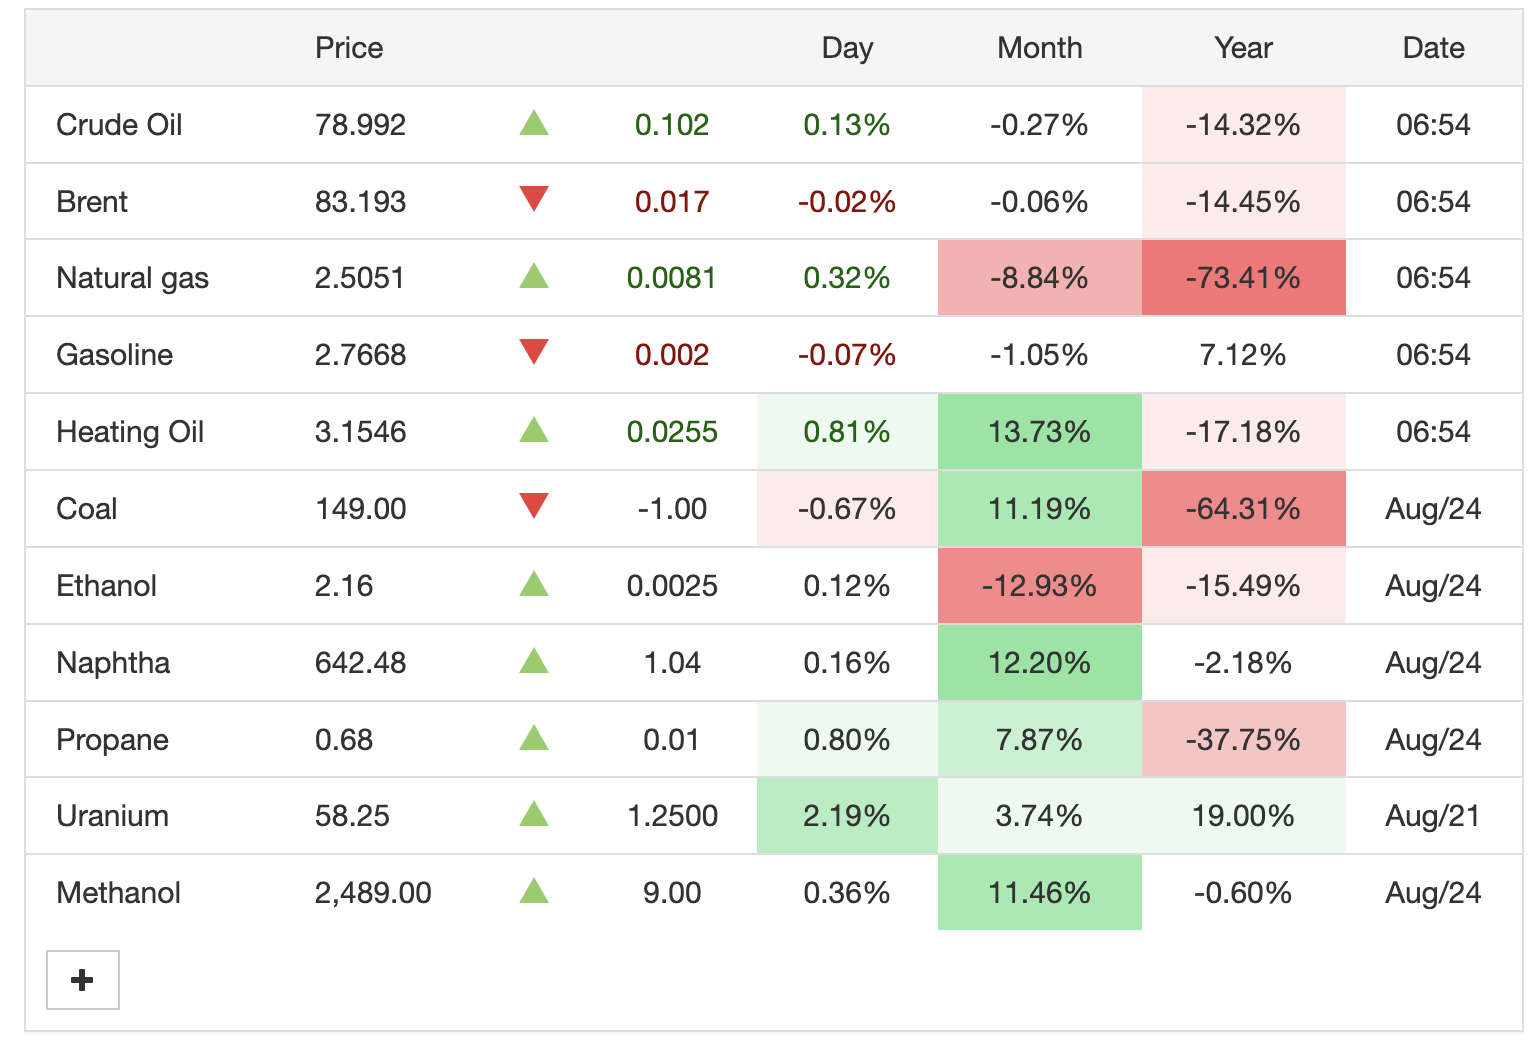Sort by the Year column header
The width and height of the screenshot is (1534, 1054).
1243,48
